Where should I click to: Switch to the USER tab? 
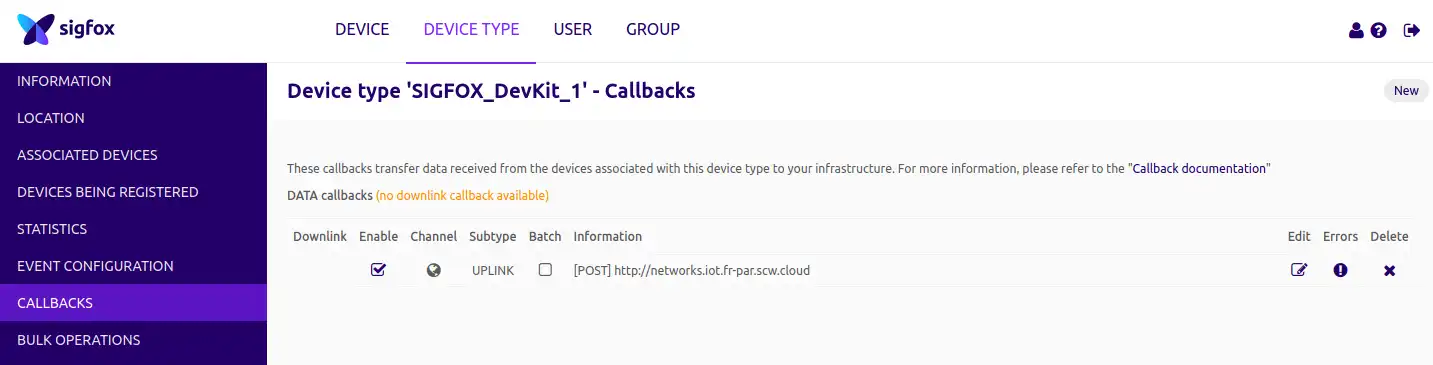tap(573, 30)
